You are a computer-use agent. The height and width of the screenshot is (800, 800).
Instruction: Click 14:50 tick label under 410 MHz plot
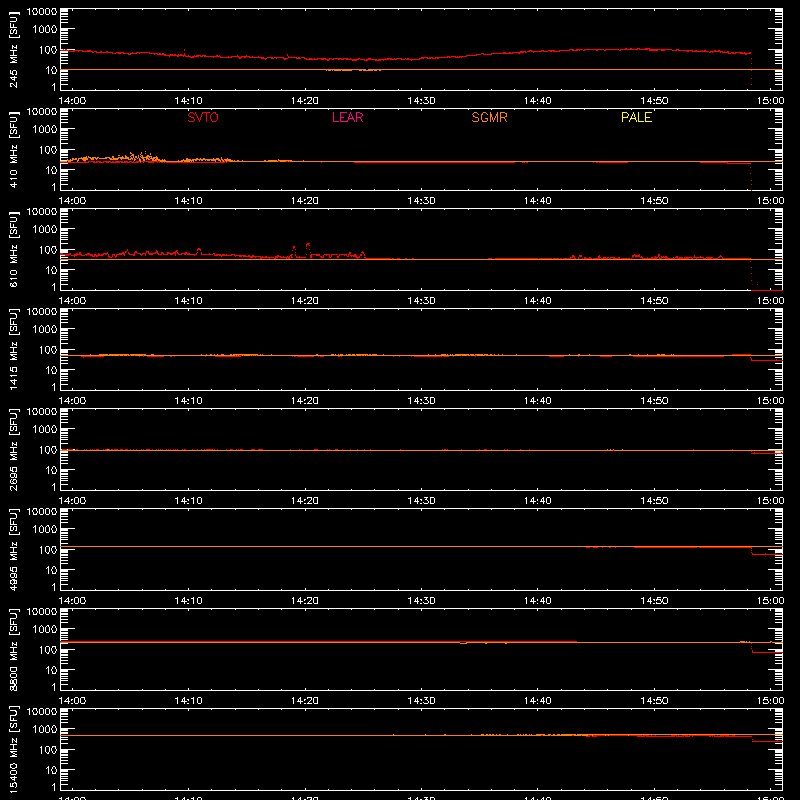tap(654, 201)
